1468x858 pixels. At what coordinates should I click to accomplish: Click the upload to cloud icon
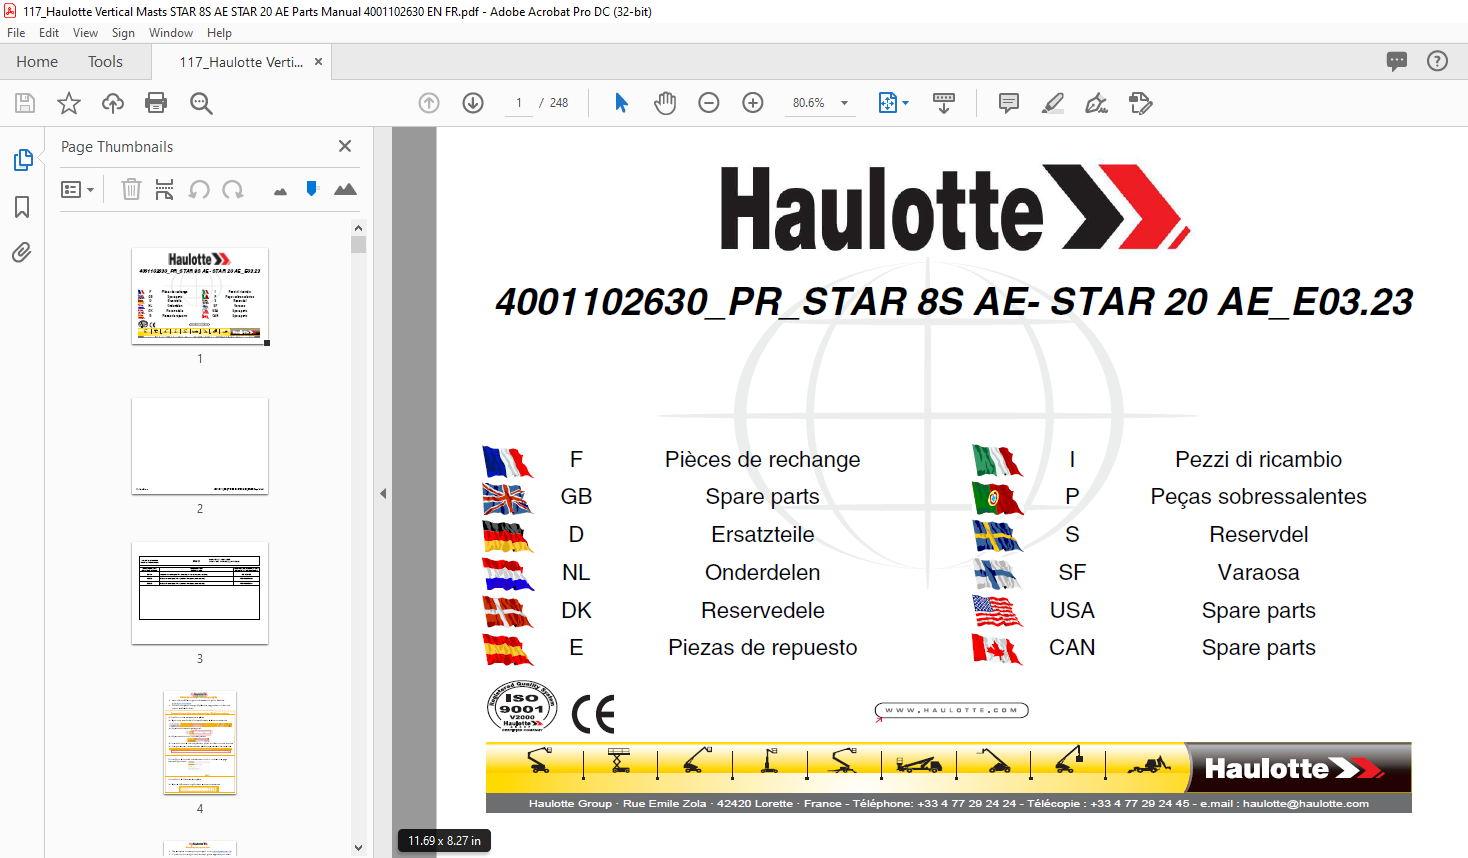[x=113, y=103]
